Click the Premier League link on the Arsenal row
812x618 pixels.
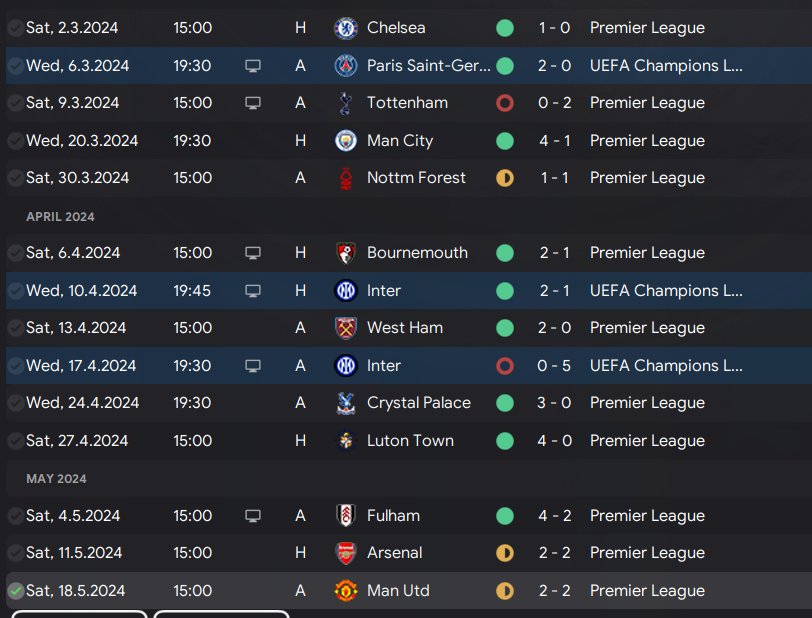(x=647, y=553)
